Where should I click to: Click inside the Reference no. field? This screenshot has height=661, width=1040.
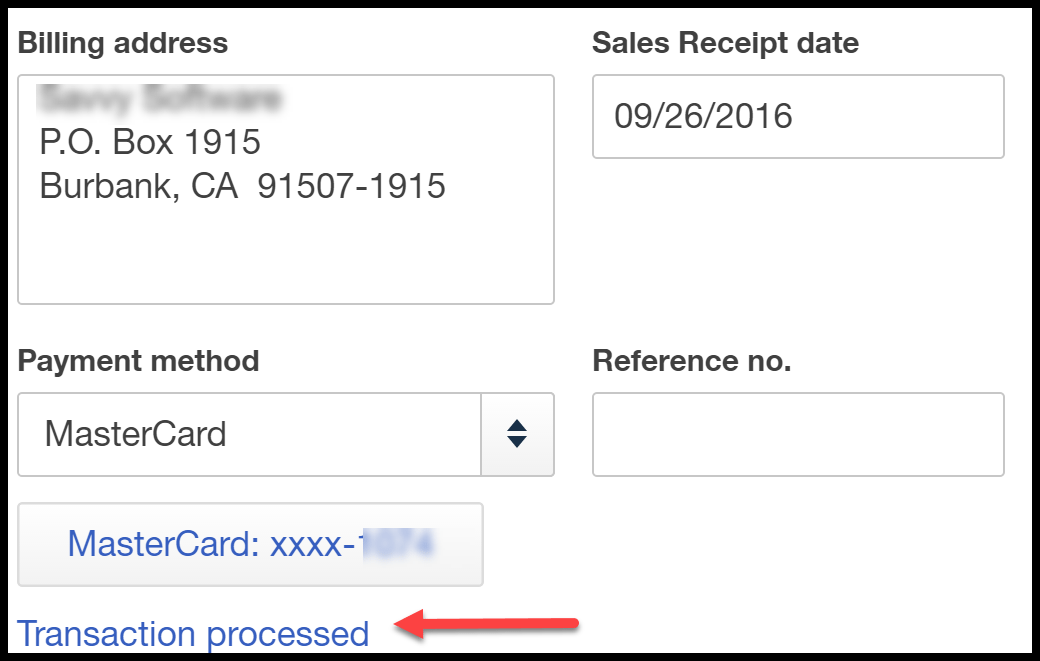point(797,435)
